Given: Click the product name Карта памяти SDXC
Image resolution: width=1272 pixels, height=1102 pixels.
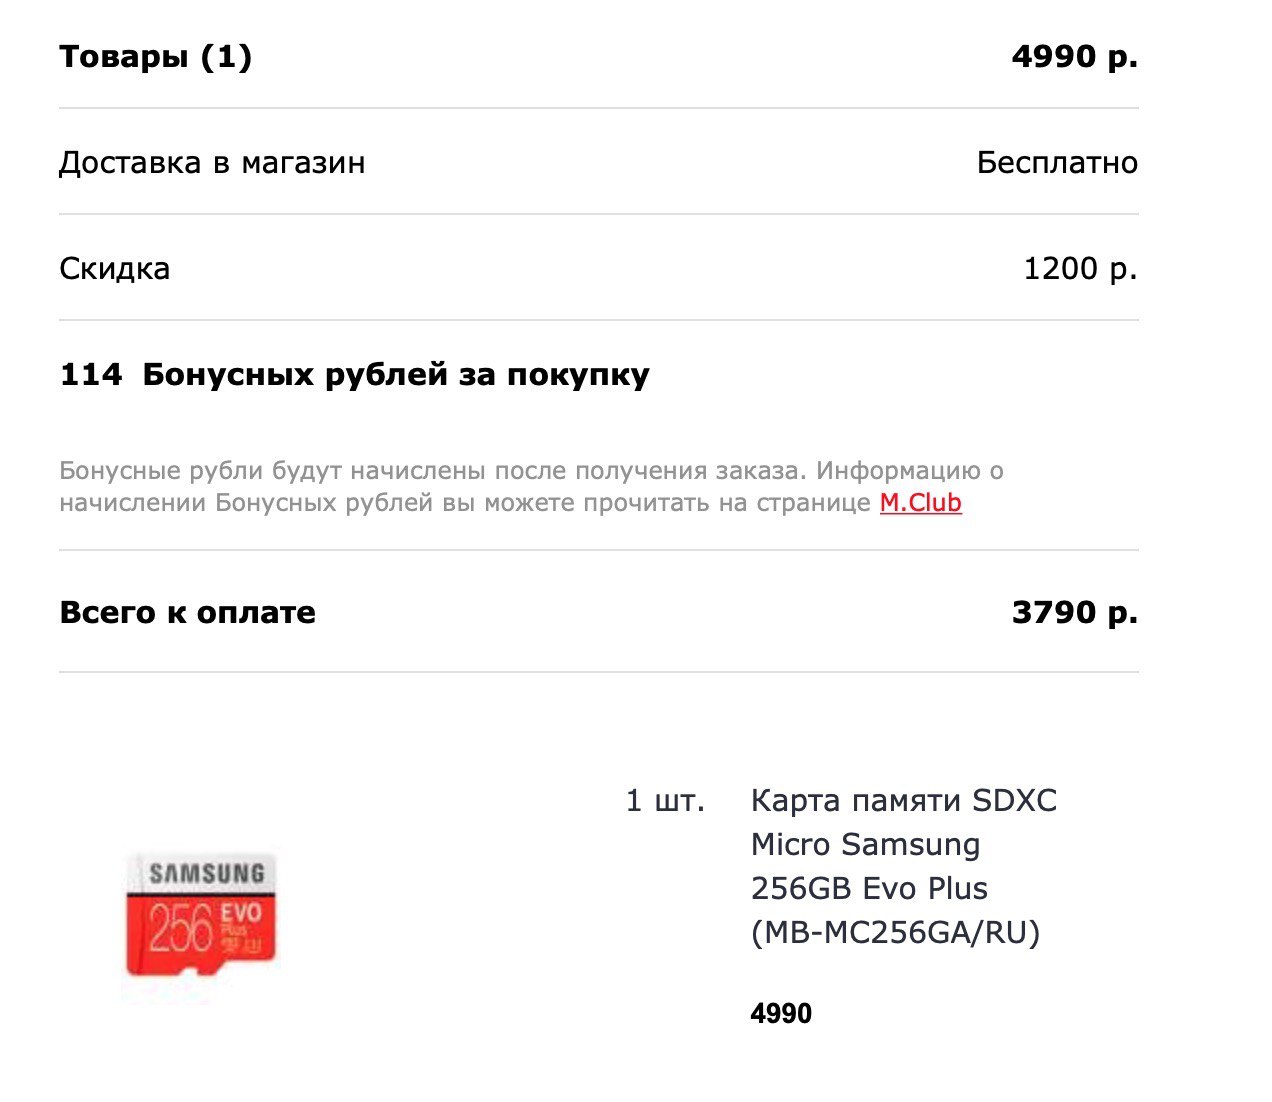Looking at the screenshot, I should click(x=903, y=801).
